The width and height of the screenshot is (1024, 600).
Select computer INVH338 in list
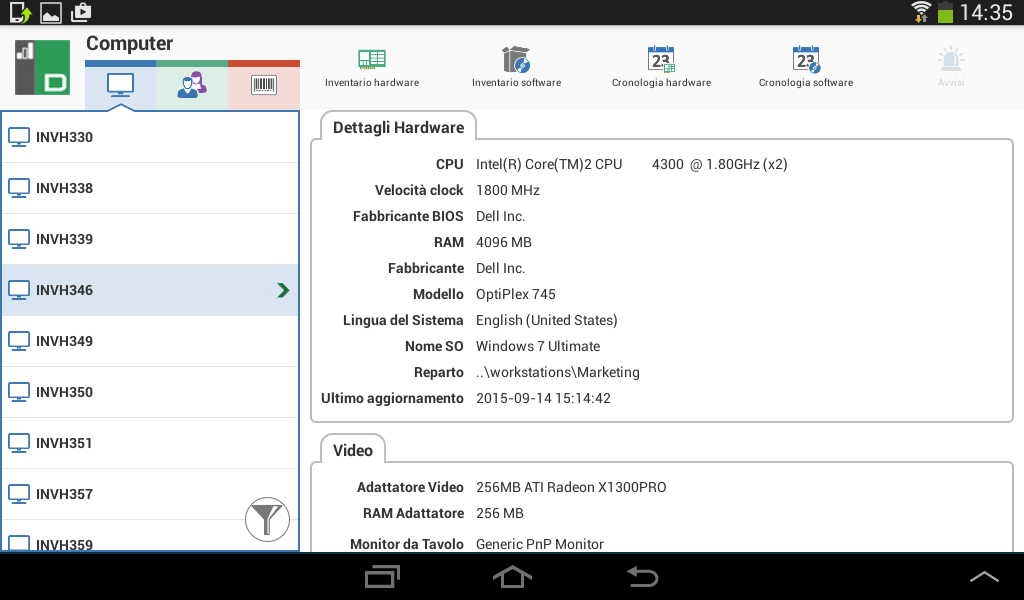coord(150,188)
